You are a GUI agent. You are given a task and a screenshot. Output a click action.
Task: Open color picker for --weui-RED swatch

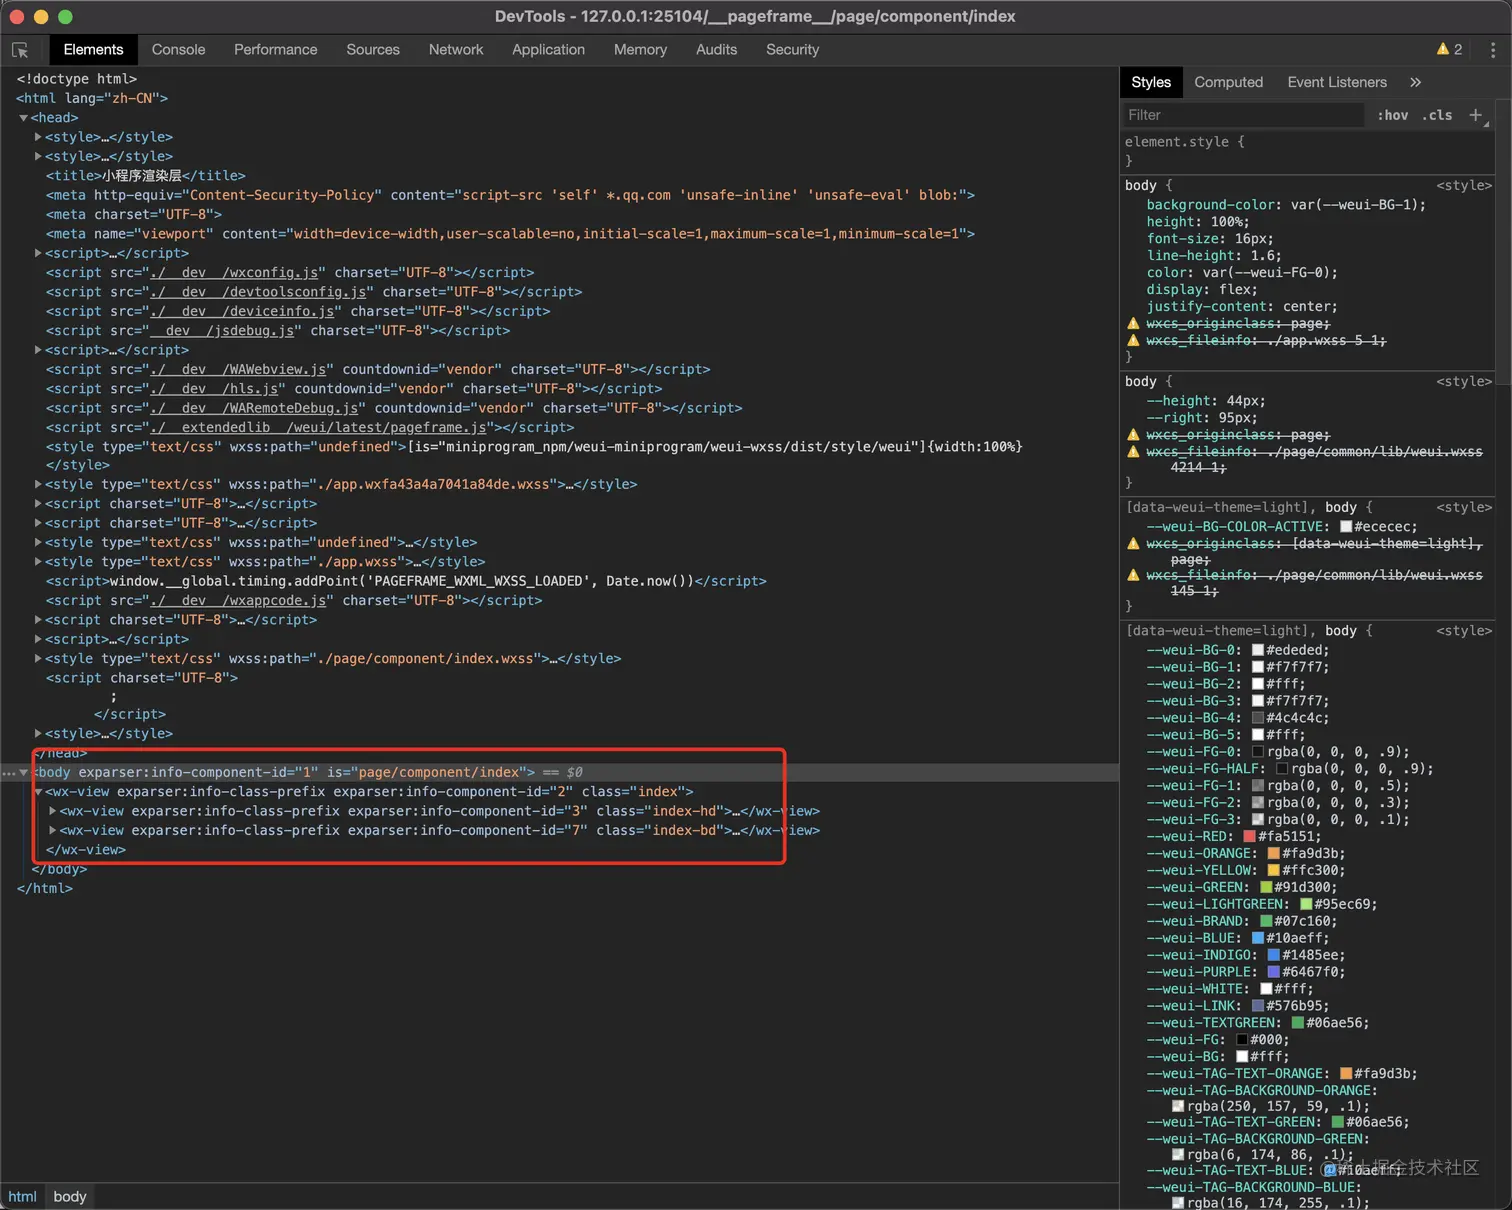(1249, 836)
